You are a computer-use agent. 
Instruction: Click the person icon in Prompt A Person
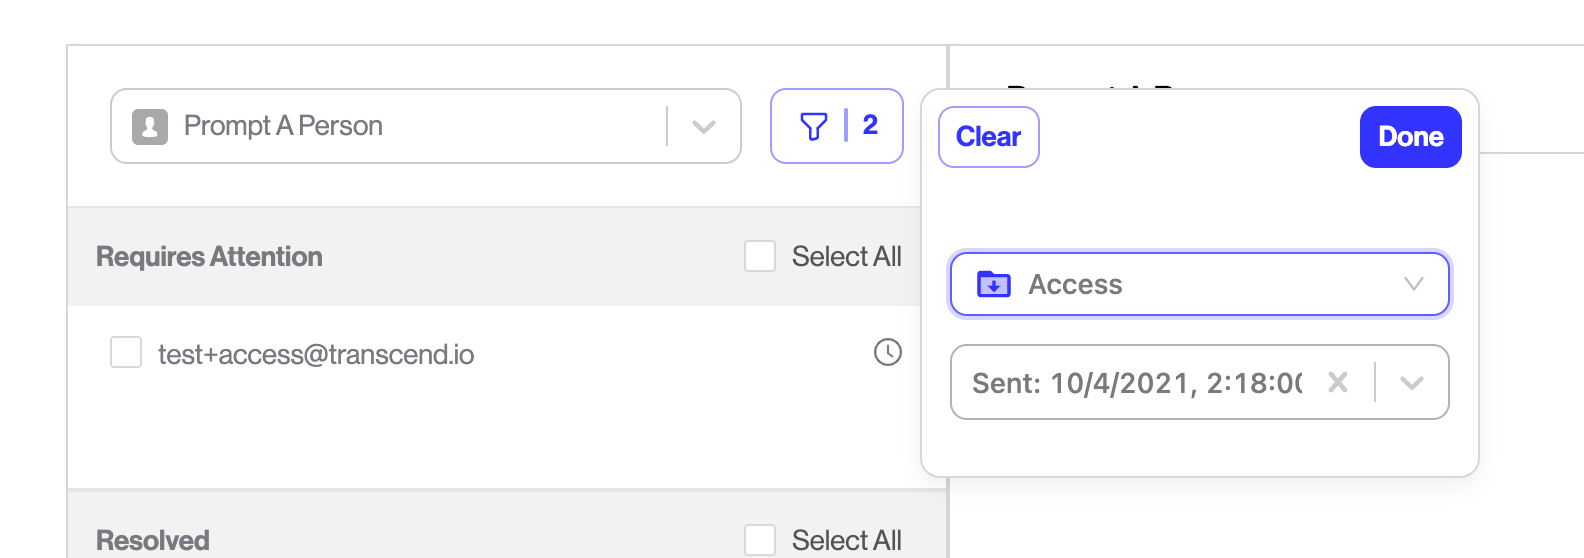coord(150,127)
